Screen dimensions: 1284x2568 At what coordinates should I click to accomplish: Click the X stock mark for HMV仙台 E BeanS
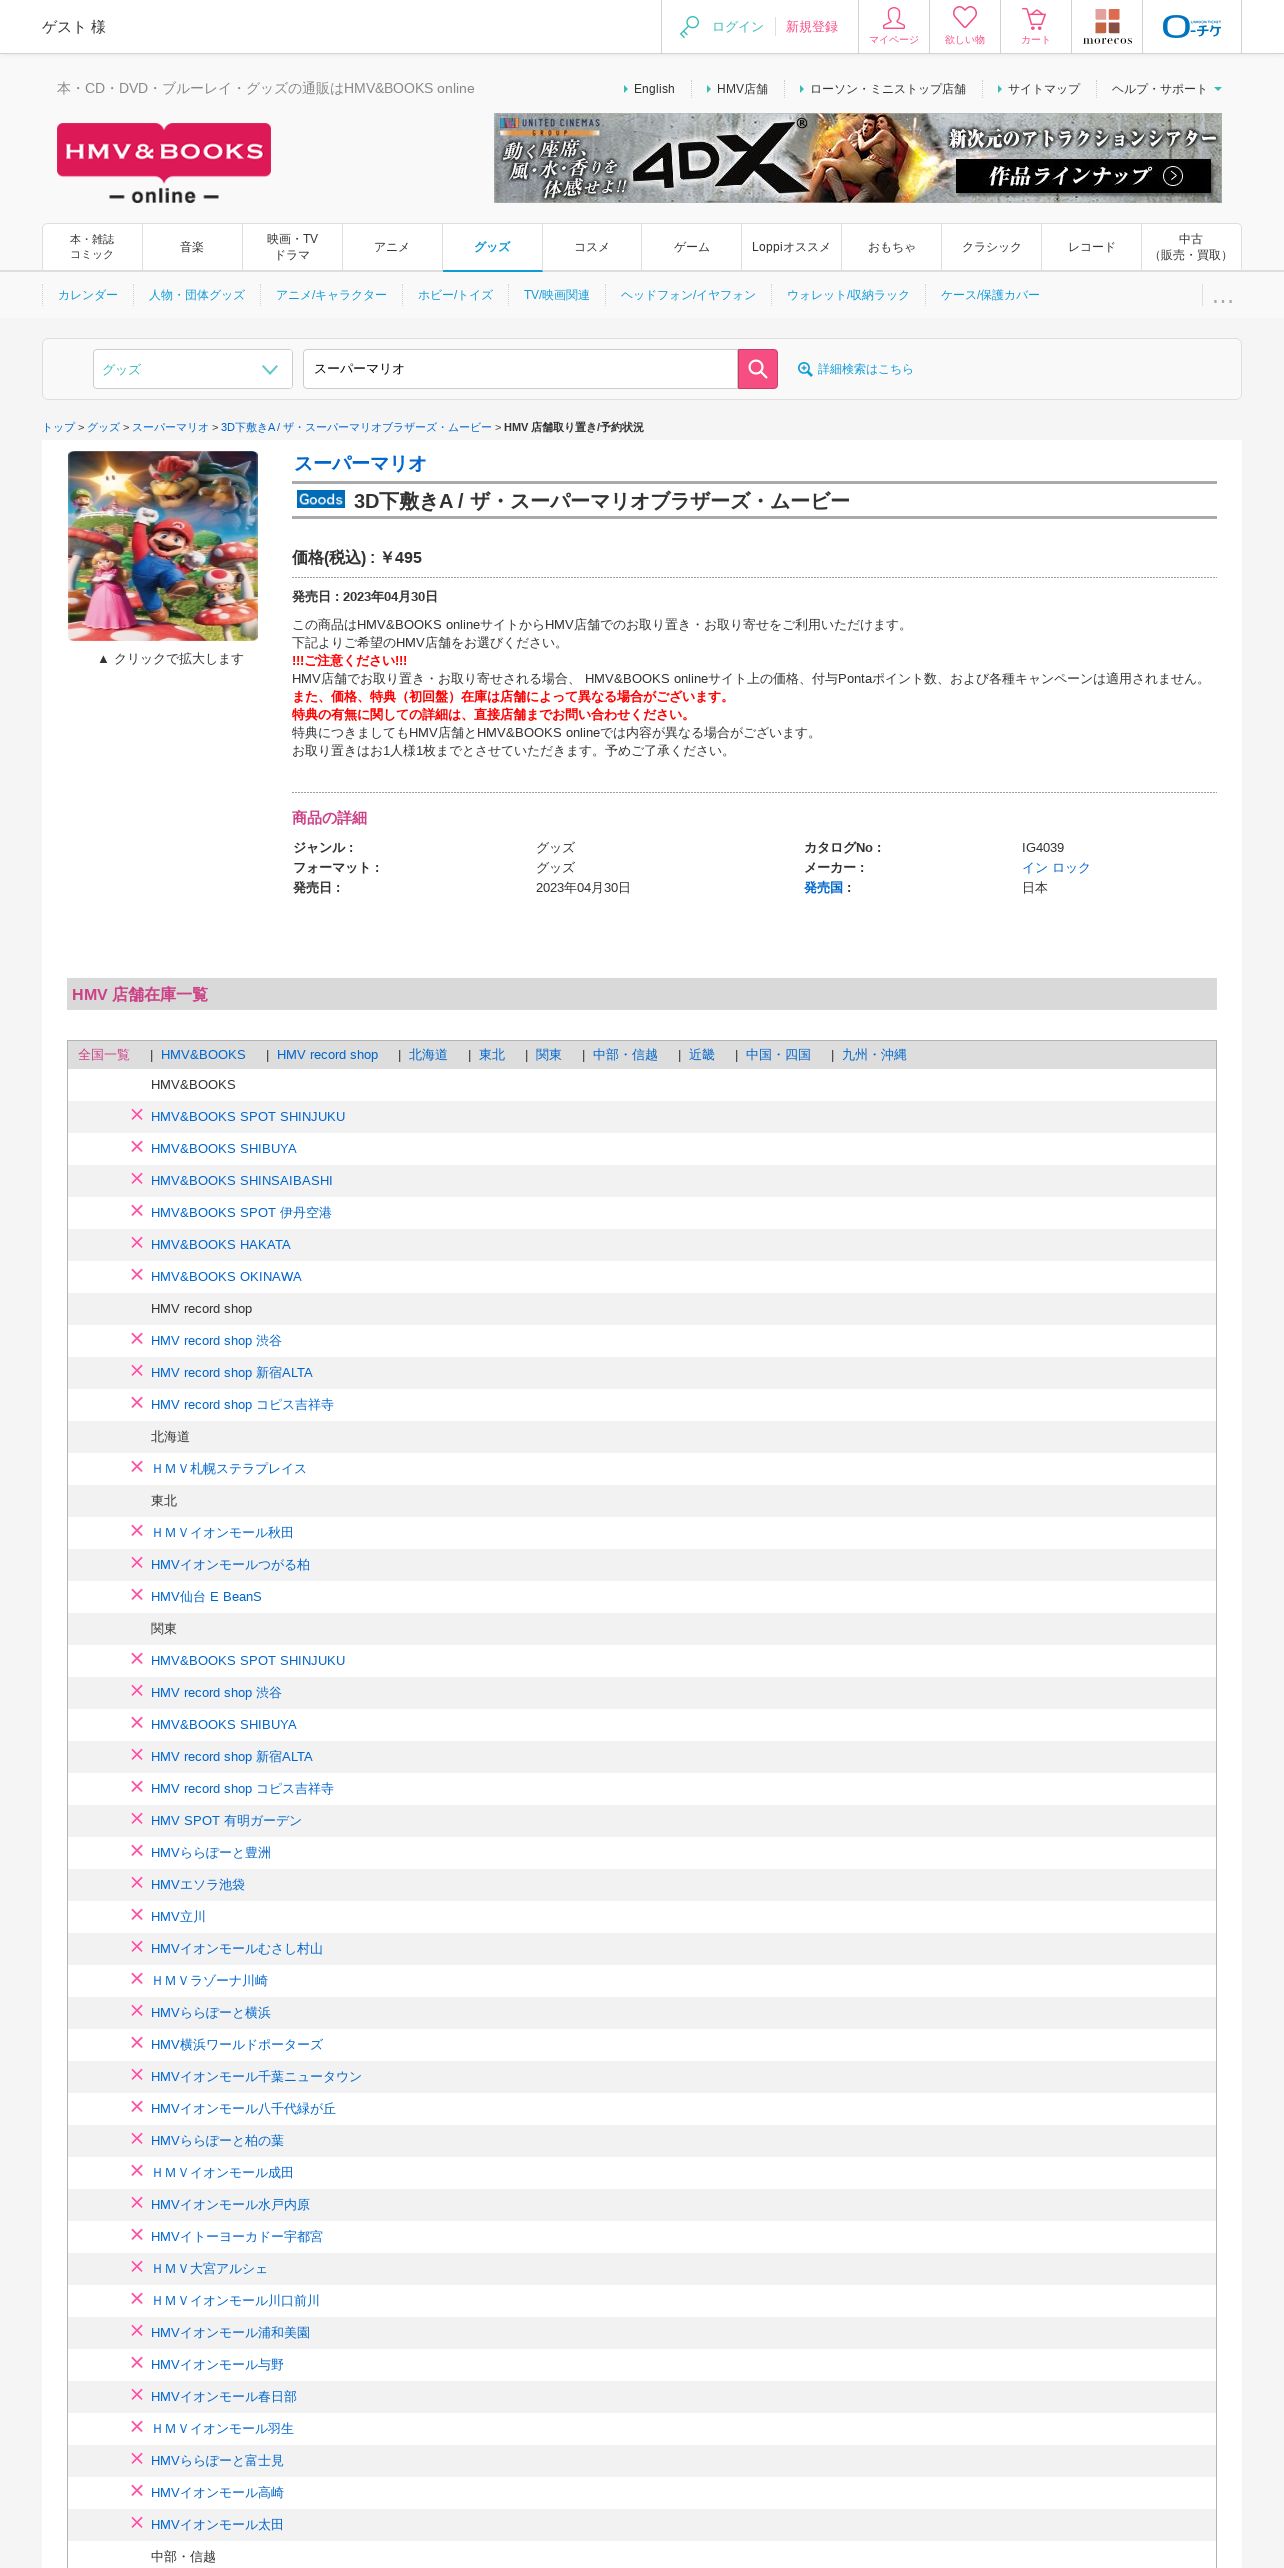[x=137, y=1595]
